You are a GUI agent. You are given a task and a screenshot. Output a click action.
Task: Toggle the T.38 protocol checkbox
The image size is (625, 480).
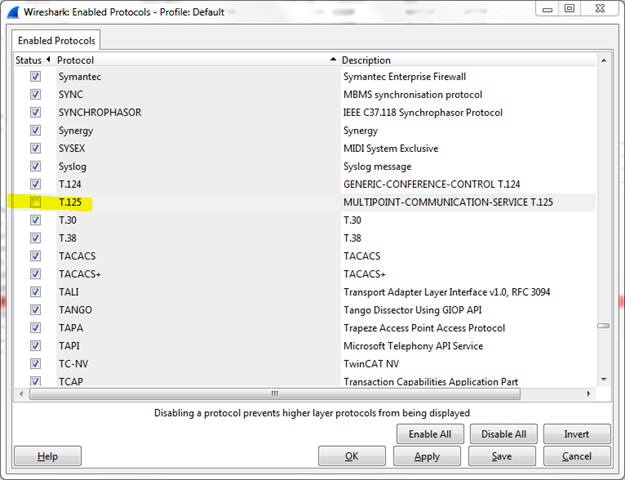[35, 238]
